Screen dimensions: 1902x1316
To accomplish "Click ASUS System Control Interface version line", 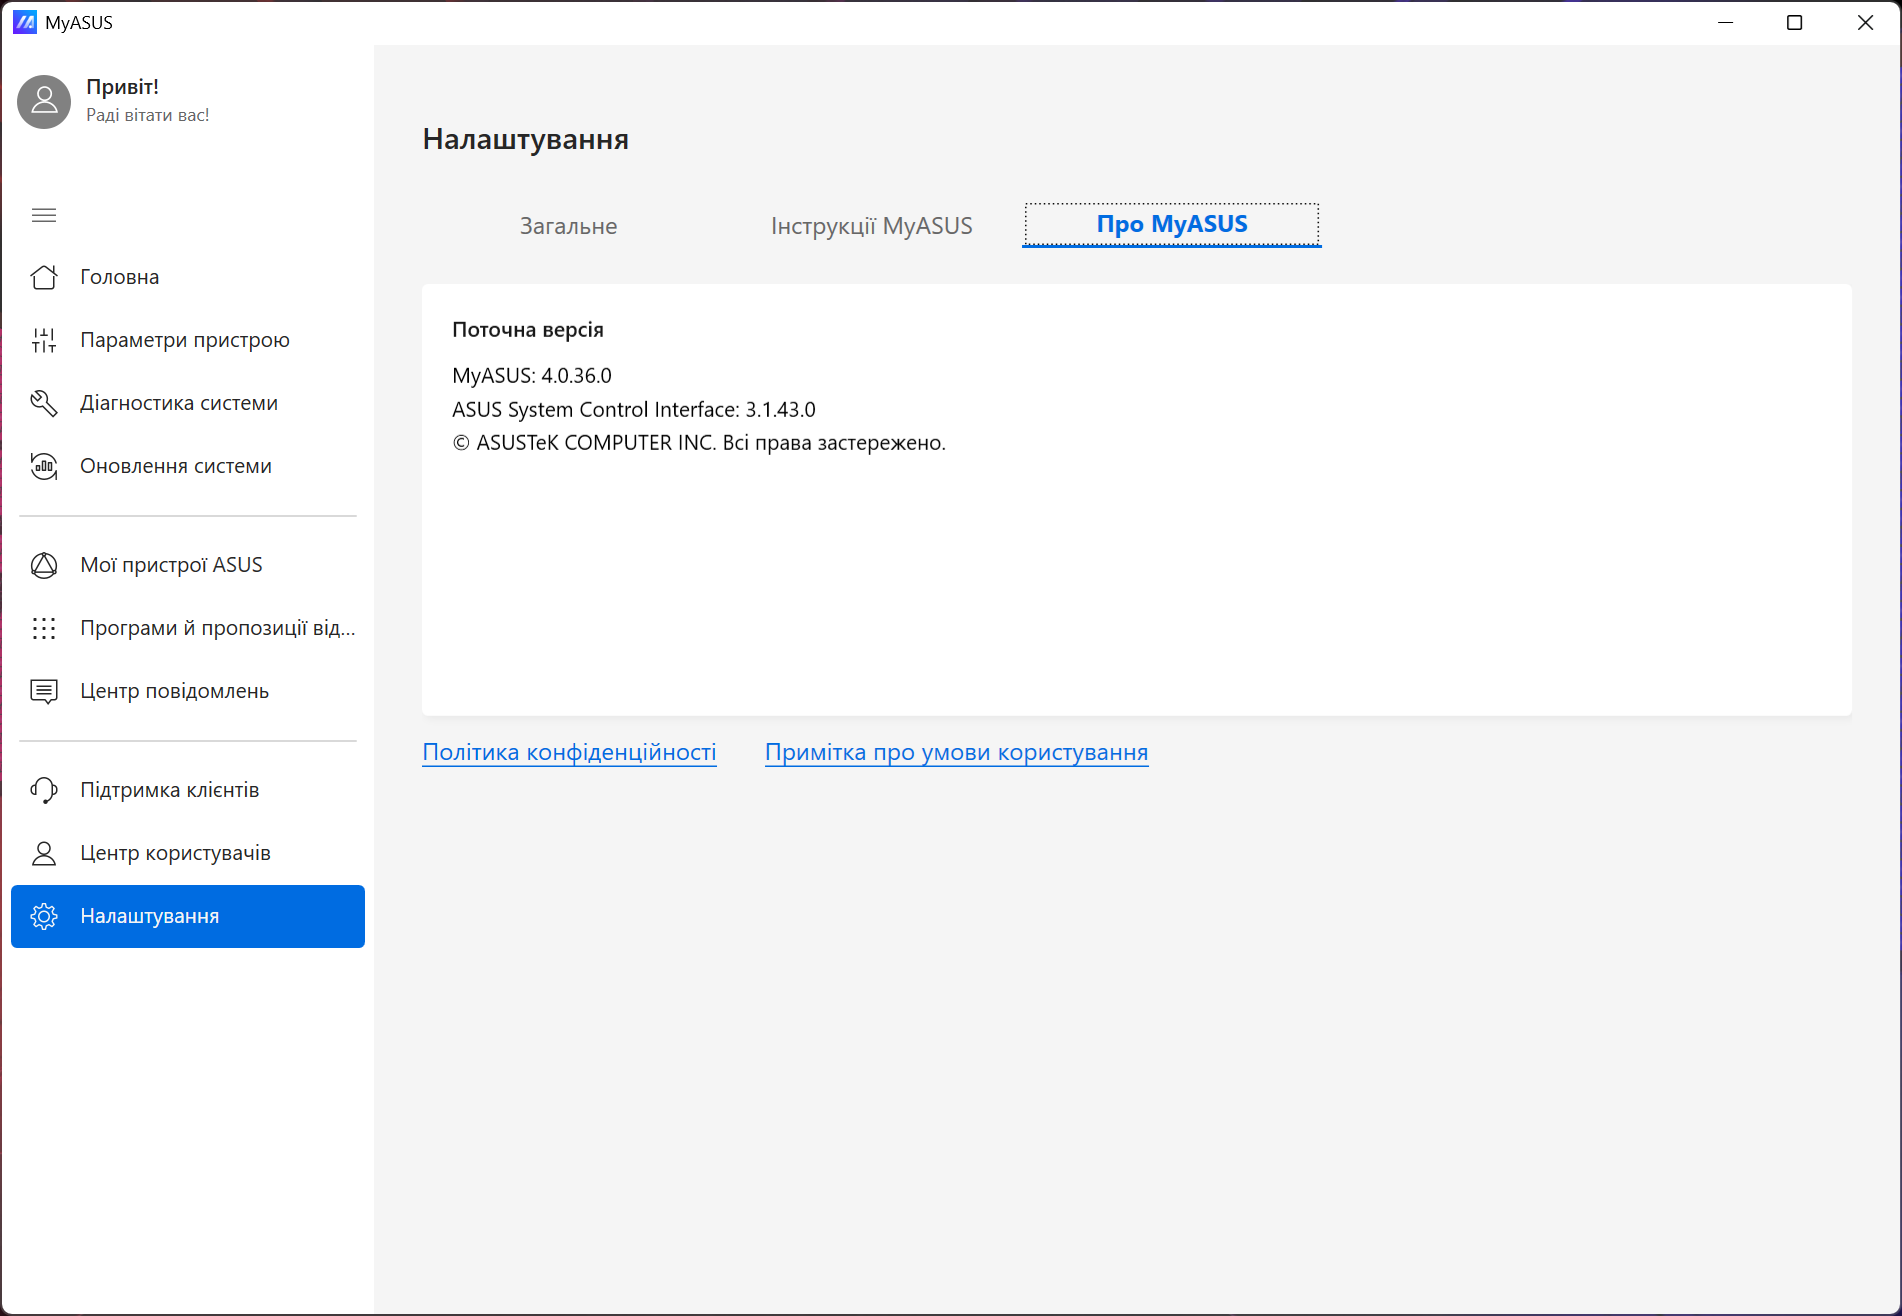I will pyautogui.click(x=634, y=410).
